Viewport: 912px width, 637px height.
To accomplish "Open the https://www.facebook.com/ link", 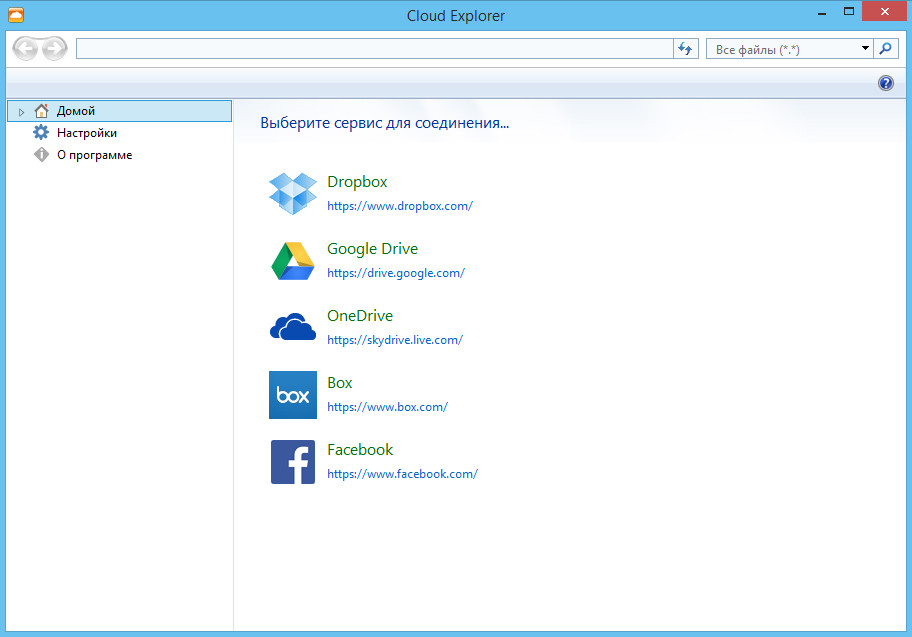I will 402,474.
